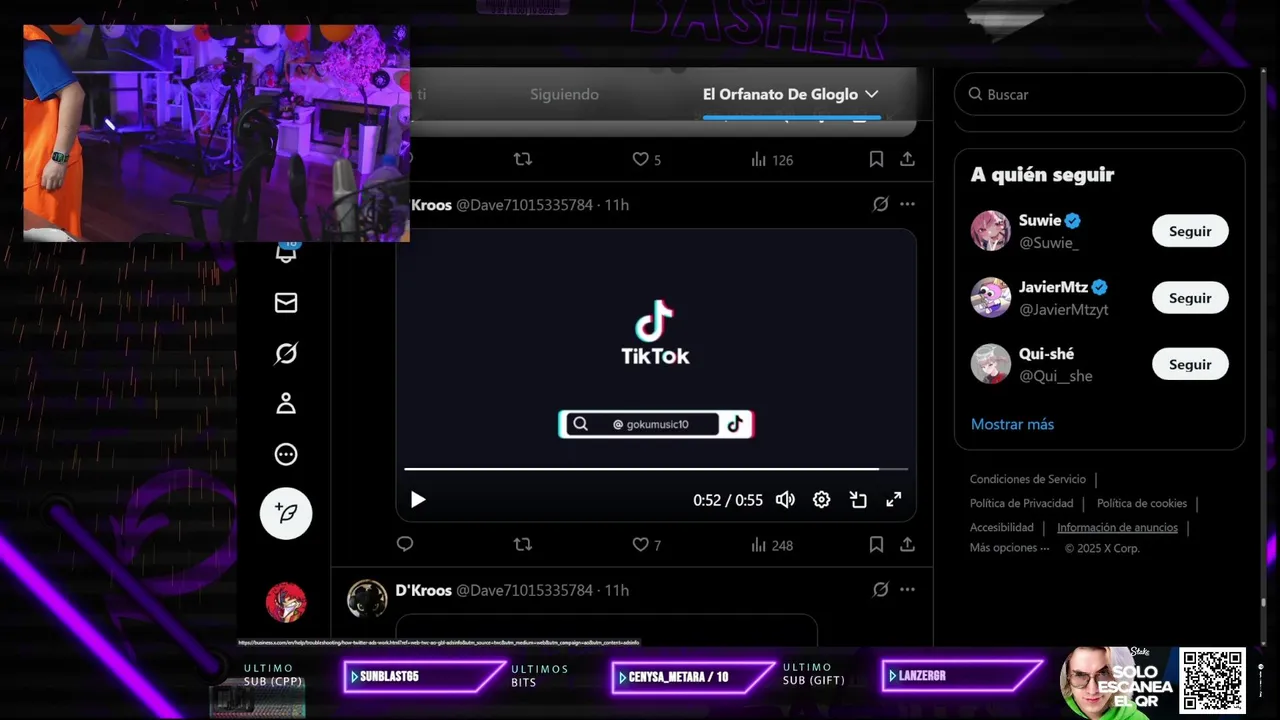Click handle @Dave71015335784 on lower post
Viewport: 1280px width, 720px height.
[524, 590]
